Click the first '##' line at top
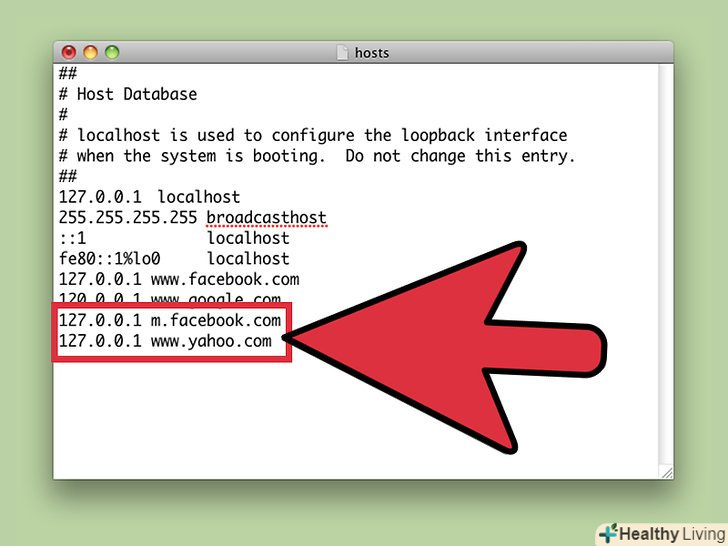Viewport: 728px width, 546px height. (x=68, y=73)
